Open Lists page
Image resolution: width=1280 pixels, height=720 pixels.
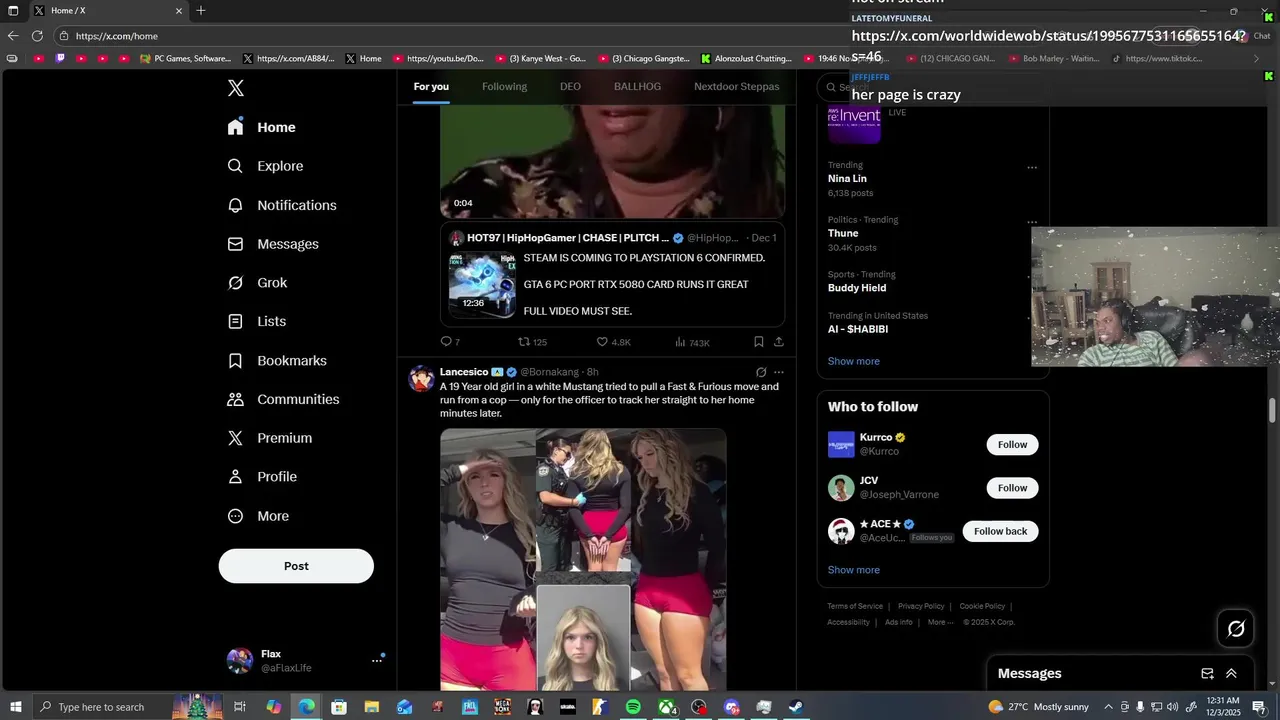[256, 321]
